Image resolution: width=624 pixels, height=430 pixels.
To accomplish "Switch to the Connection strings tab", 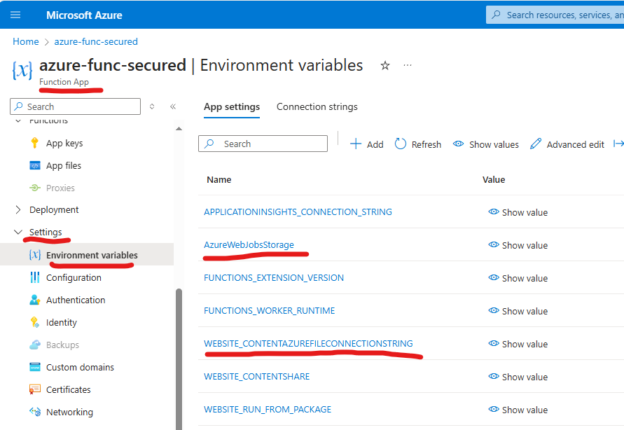I will coord(316,107).
